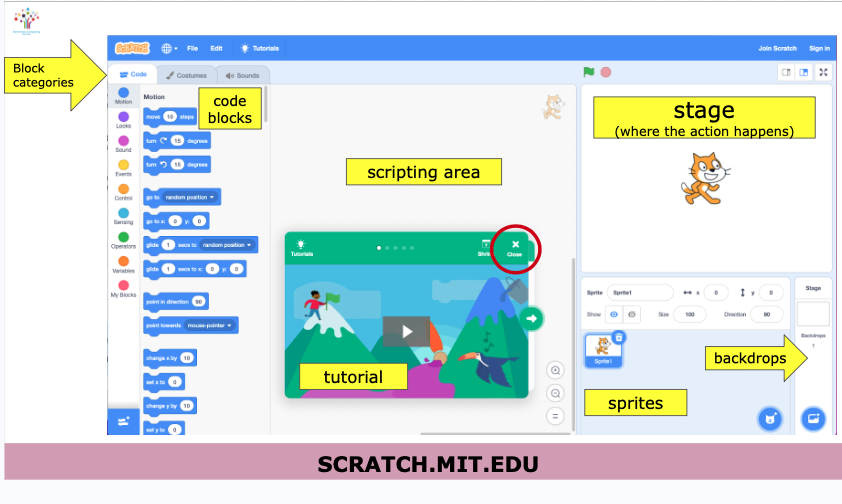The image size is (842, 504).
Task: Switch to the Sounds tab
Action: [243, 76]
